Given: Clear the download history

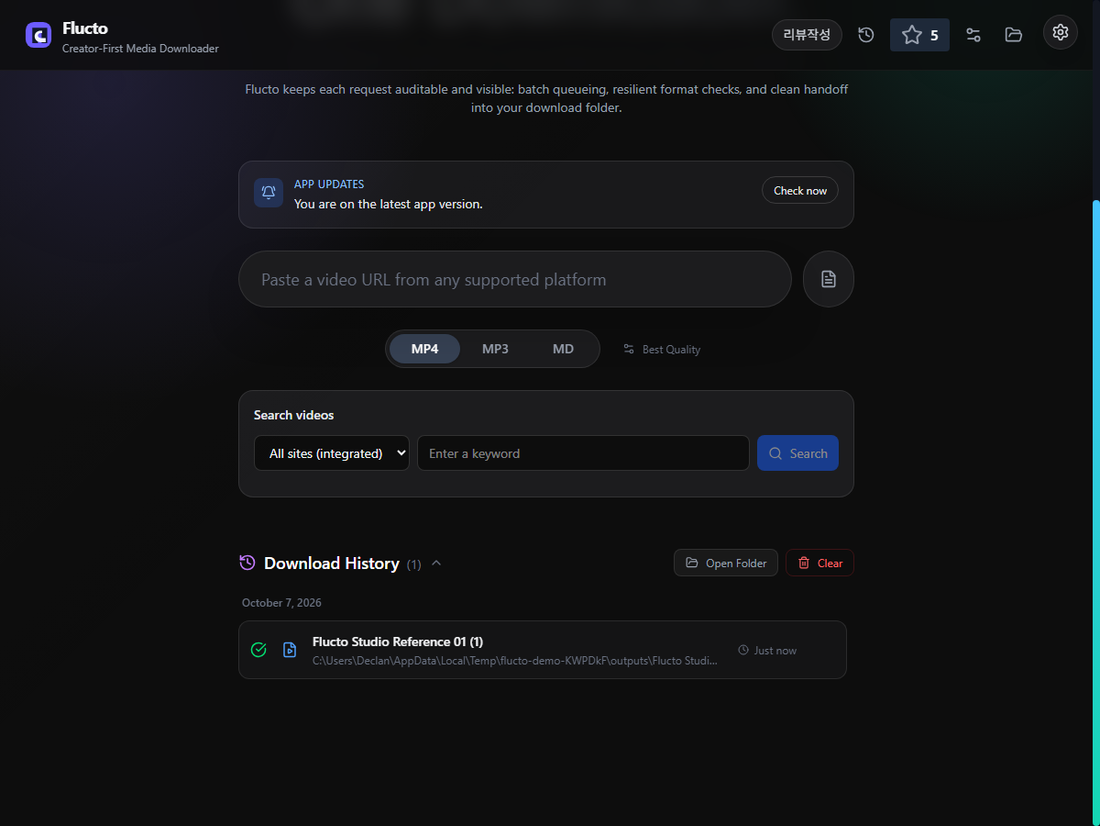Looking at the screenshot, I should tap(819, 563).
